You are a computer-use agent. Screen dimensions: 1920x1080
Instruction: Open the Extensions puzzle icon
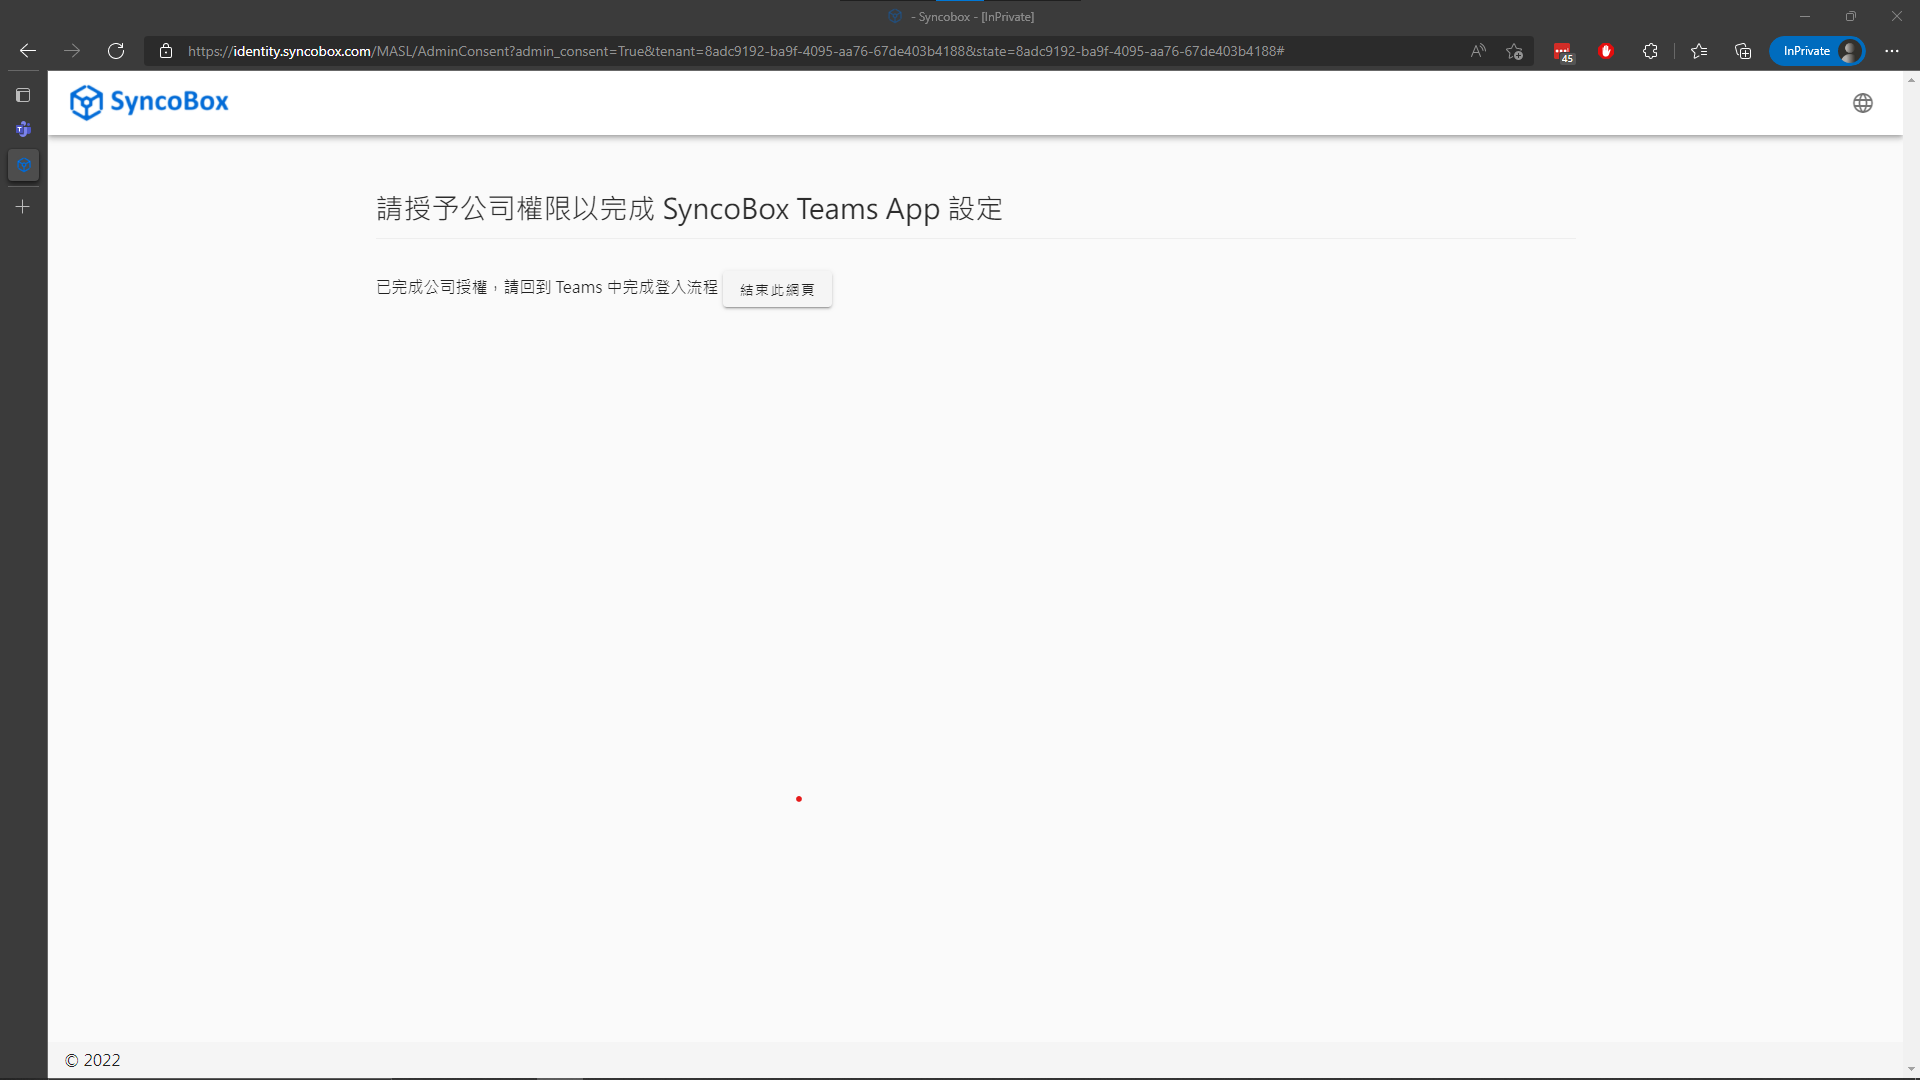click(x=1650, y=51)
